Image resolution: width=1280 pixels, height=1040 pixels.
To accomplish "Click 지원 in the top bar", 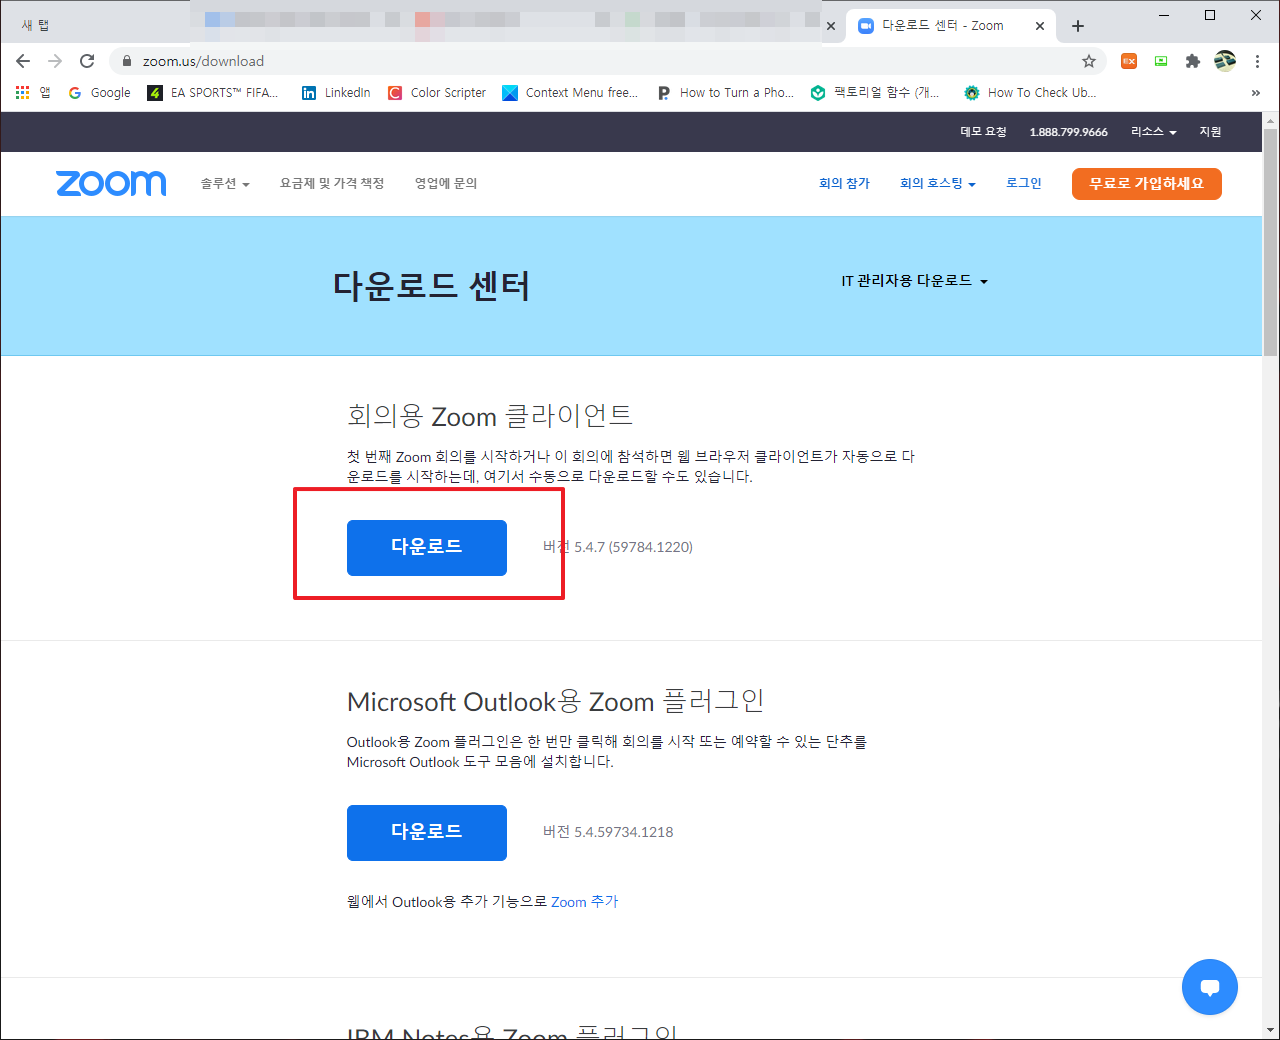I will click(x=1210, y=132).
